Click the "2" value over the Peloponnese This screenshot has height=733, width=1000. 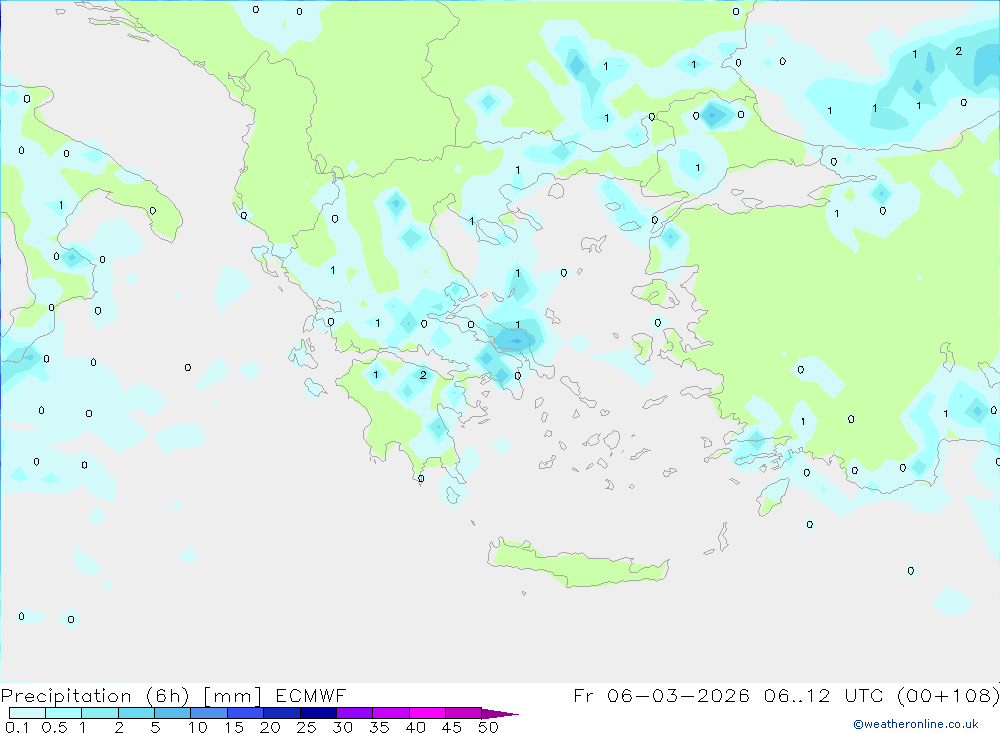click(423, 375)
